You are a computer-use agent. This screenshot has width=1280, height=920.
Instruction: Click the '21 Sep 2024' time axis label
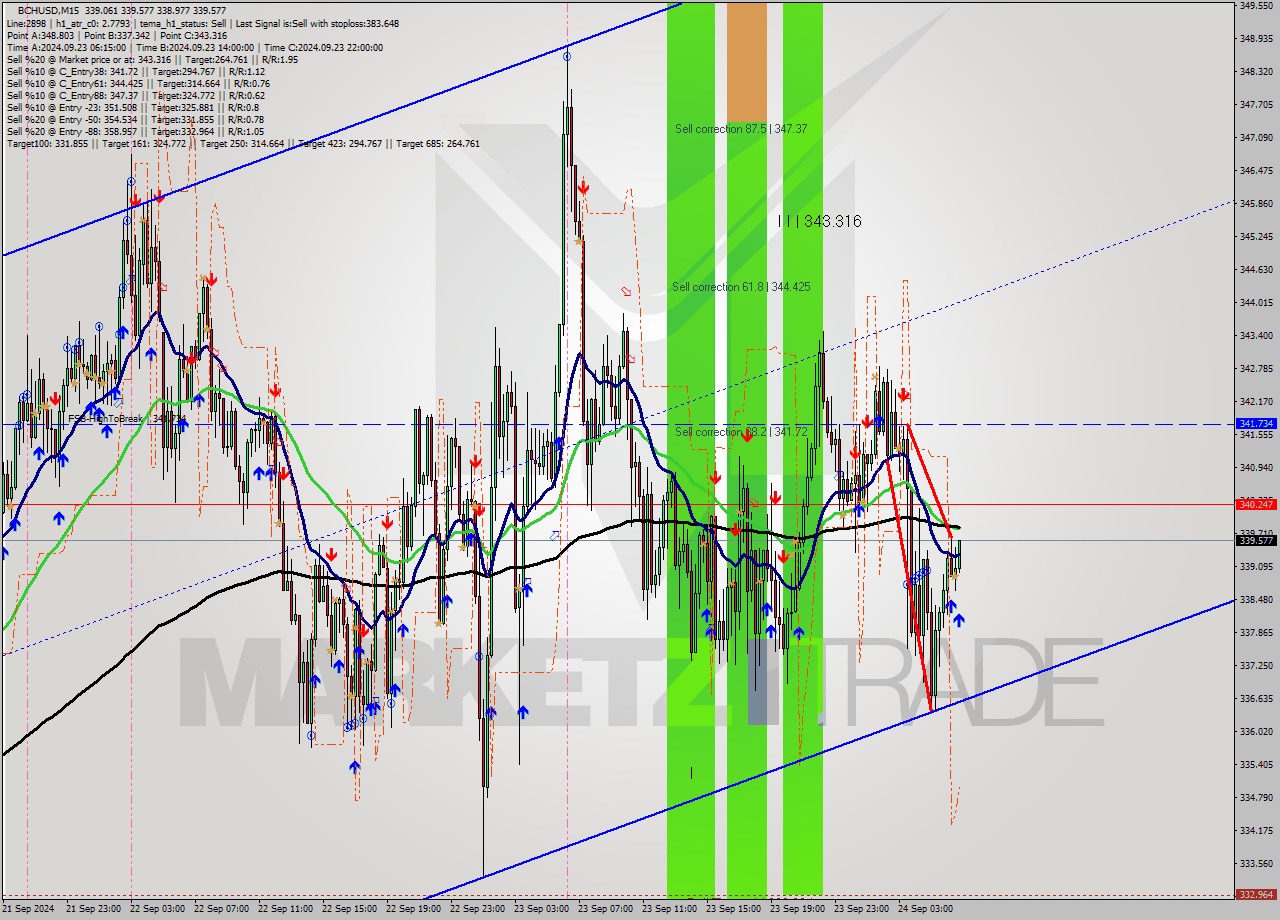[29, 909]
